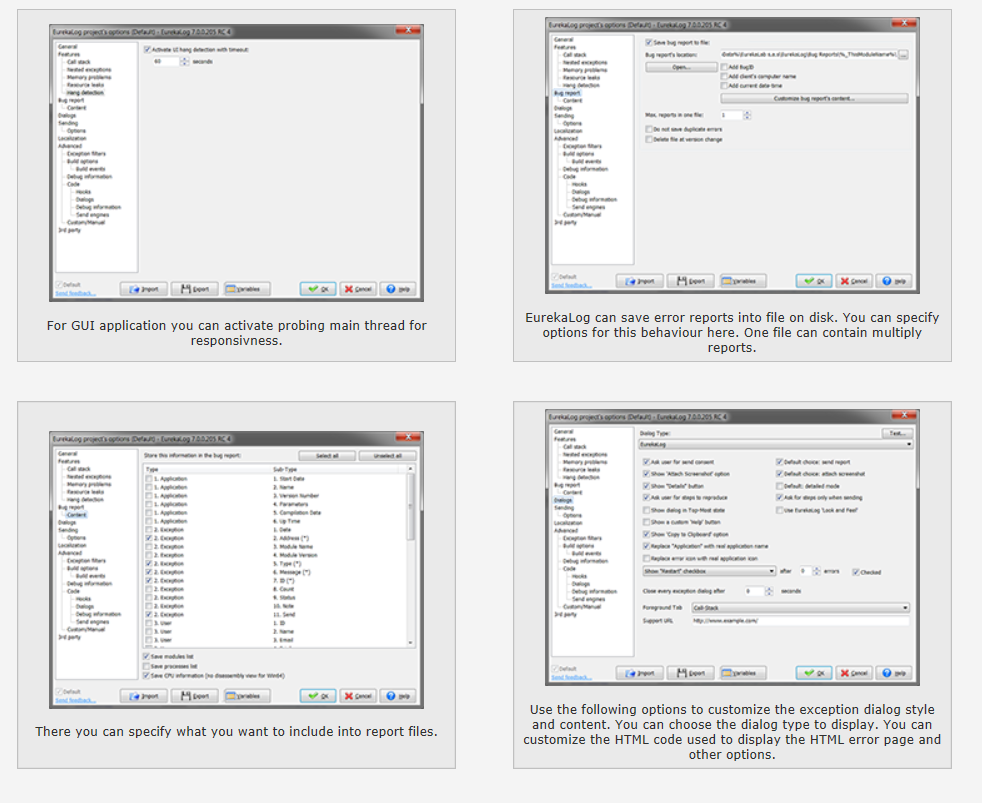
Task: Open the Foreground Tab dropdown showing Call-Stack
Action: [800, 608]
